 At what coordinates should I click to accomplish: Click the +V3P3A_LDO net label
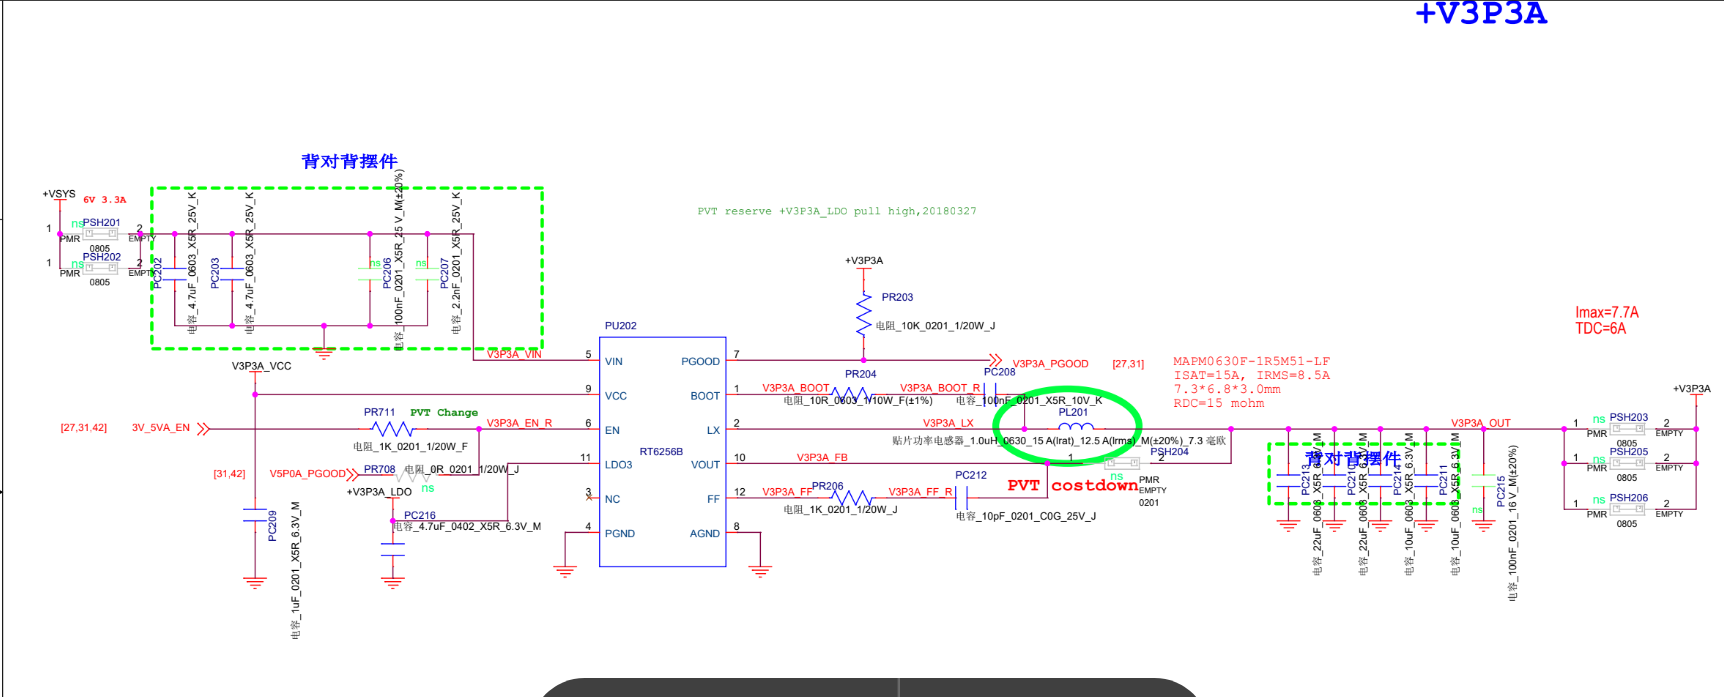tap(379, 492)
